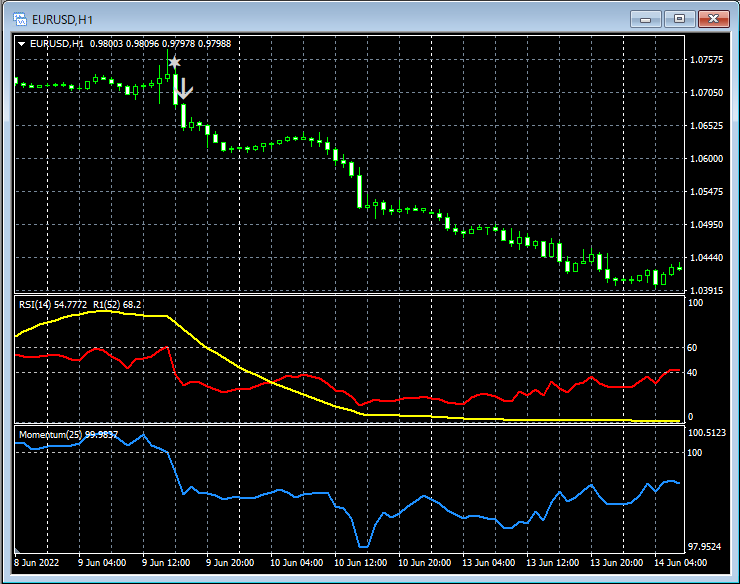Select the down arrow signal on chart
Image resolution: width=740 pixels, height=584 pixels.
coord(183,89)
